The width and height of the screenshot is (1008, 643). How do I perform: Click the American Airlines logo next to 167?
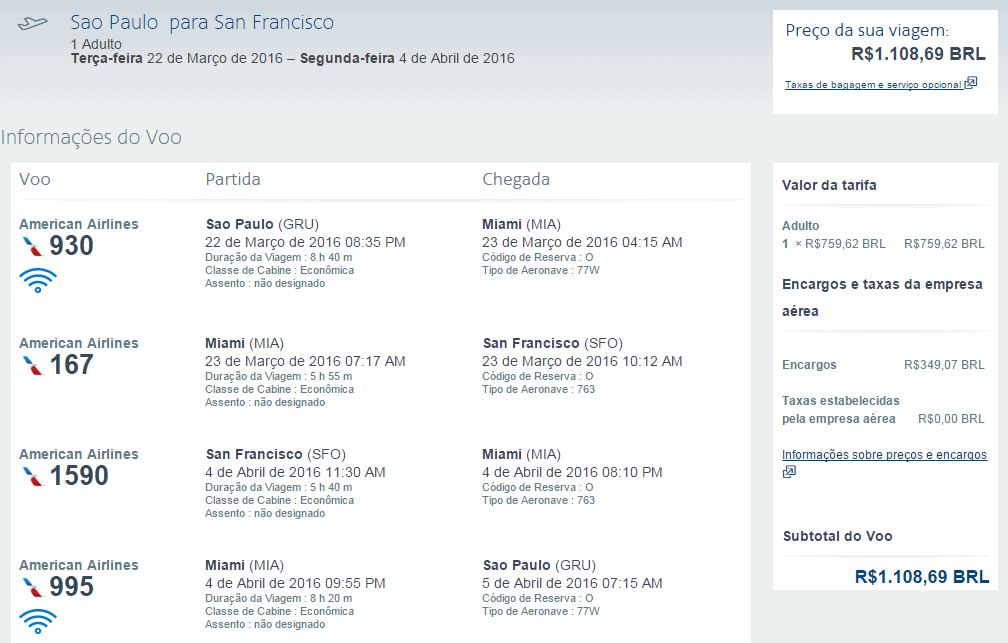pyautogui.click(x=32, y=365)
